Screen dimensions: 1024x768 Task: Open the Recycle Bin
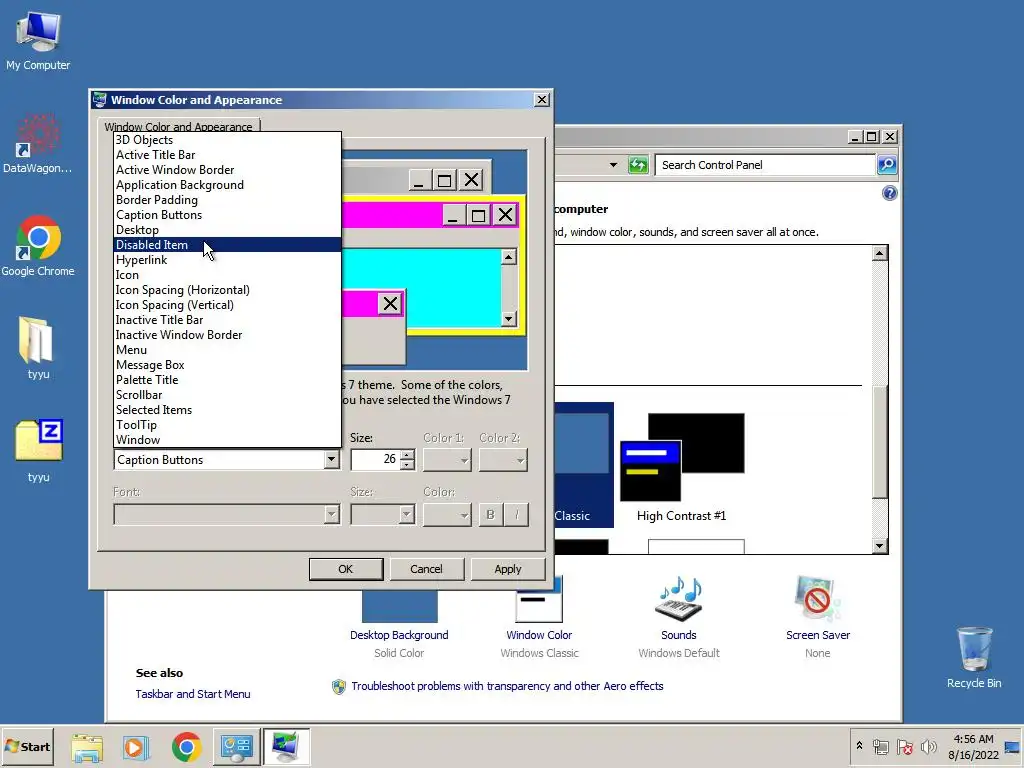(x=974, y=657)
